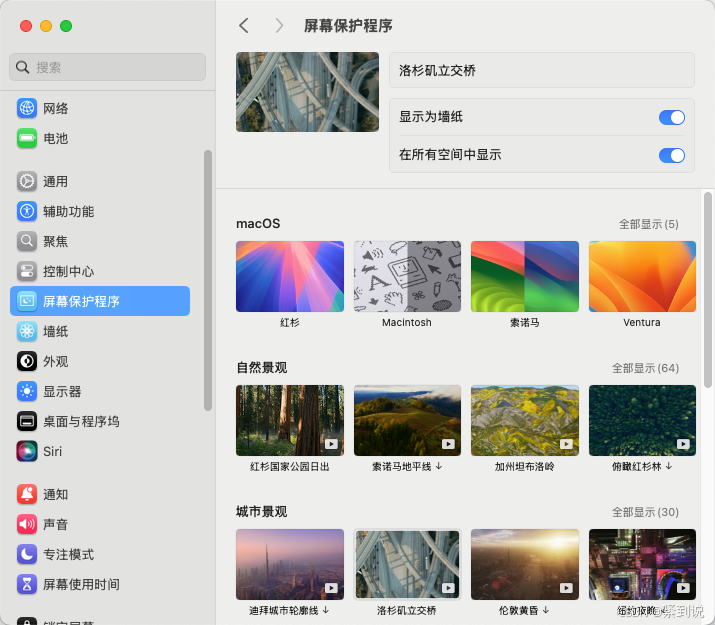This screenshot has width=715, height=625.
Task: Go back with the left chevron
Action: pos(244,26)
